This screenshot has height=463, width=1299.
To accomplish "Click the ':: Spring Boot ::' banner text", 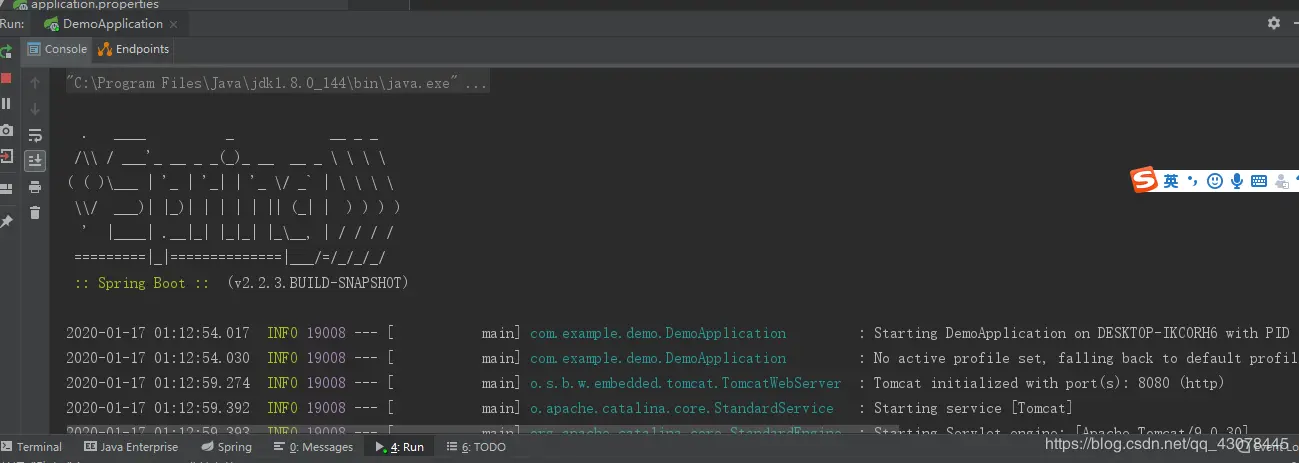I will [142, 283].
